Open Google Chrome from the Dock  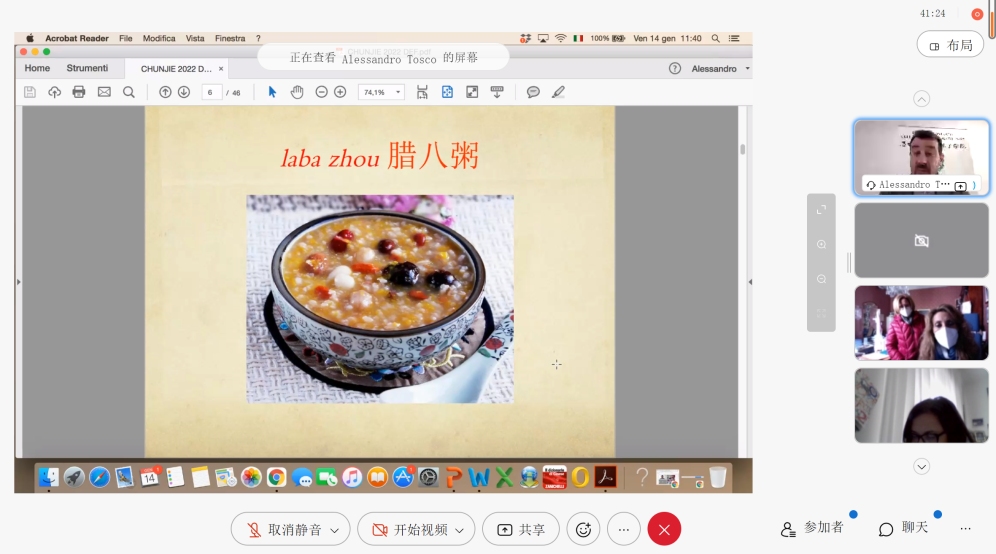276,477
